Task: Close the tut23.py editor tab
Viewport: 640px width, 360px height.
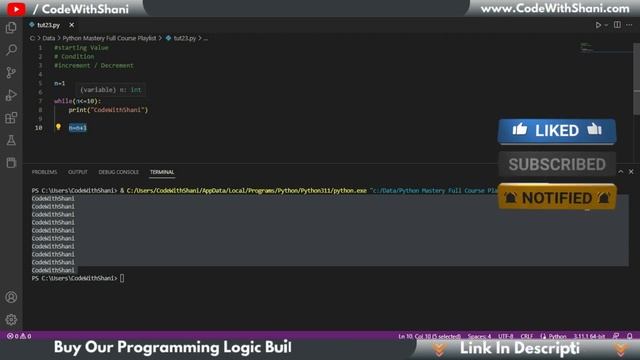Action: click(x=71, y=25)
